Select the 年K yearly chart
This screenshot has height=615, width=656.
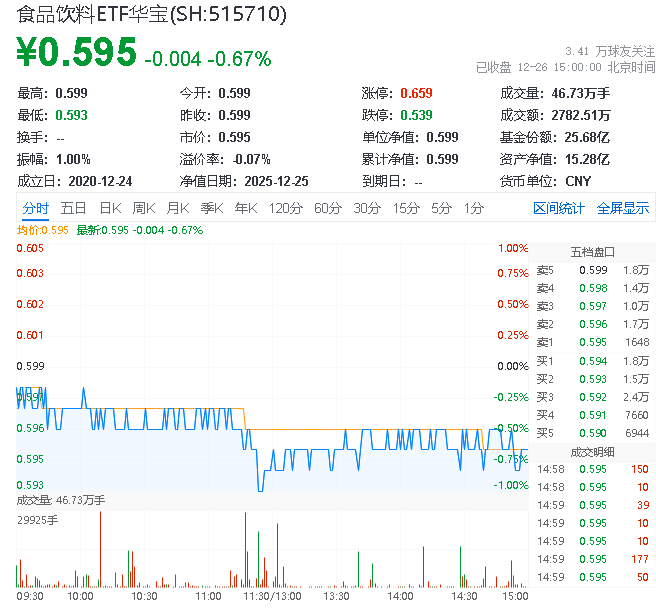[x=245, y=208]
